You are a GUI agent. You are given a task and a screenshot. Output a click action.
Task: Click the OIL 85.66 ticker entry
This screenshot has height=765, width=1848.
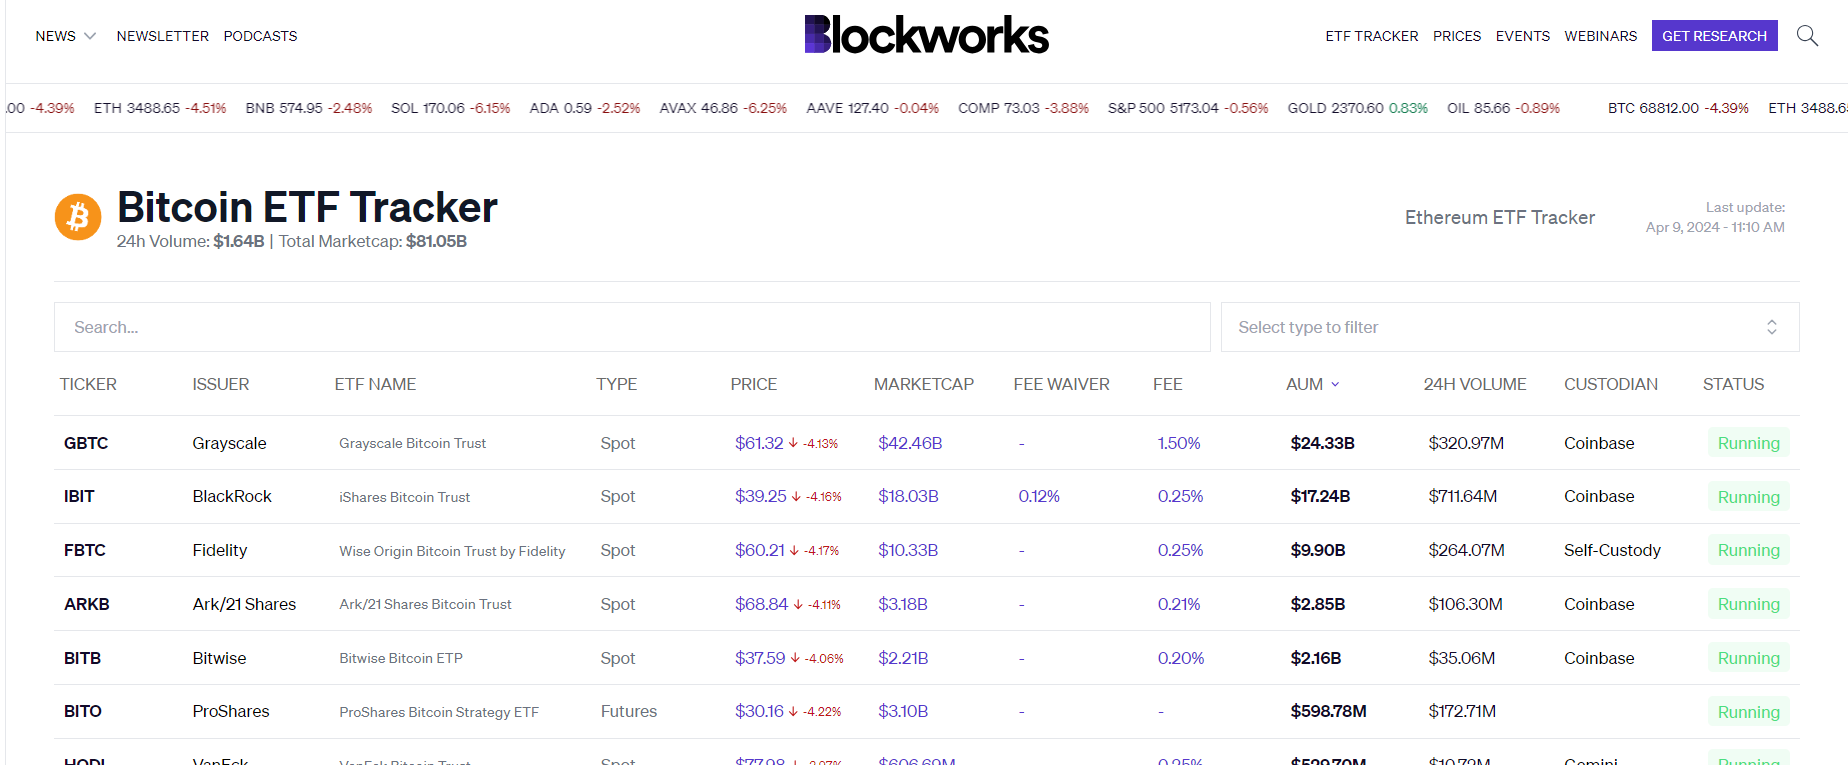[1503, 108]
